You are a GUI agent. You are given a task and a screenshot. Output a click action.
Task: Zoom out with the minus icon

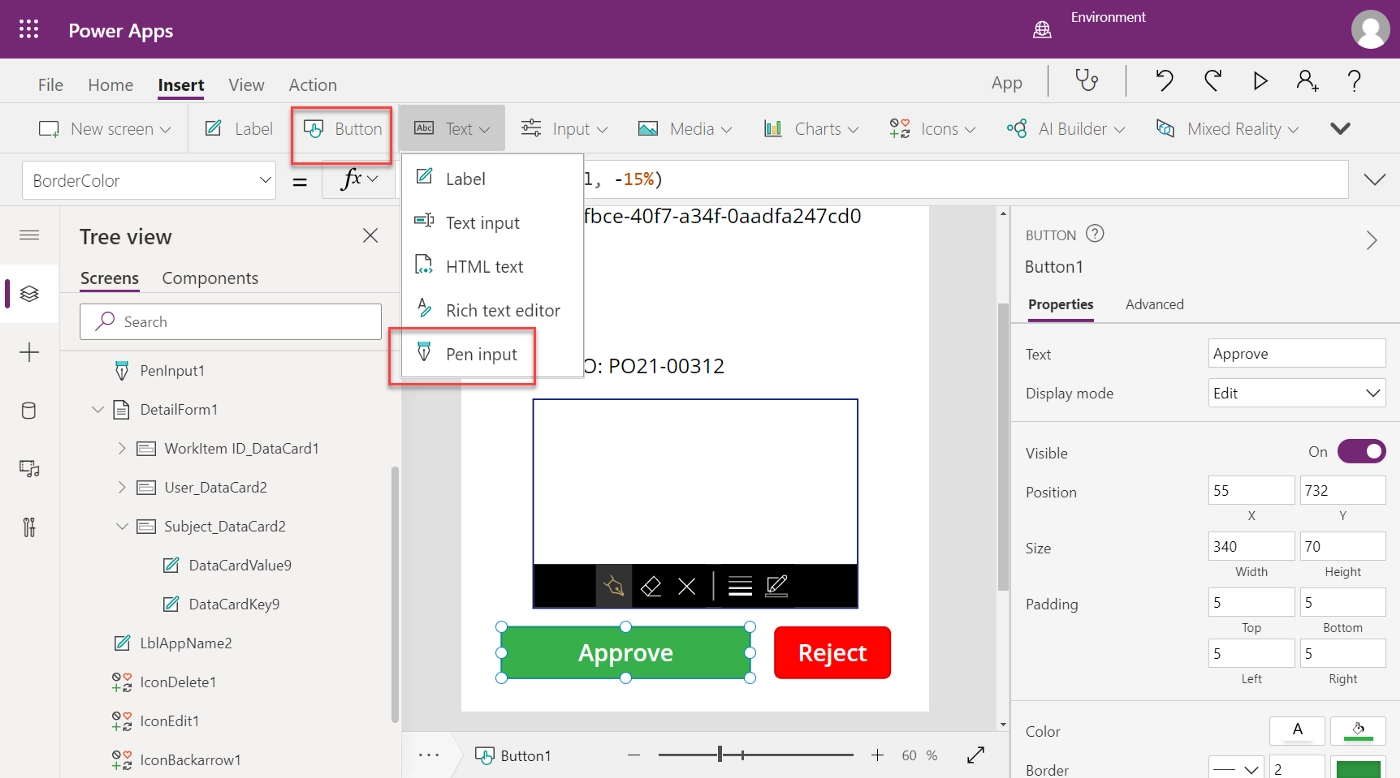tap(635, 755)
